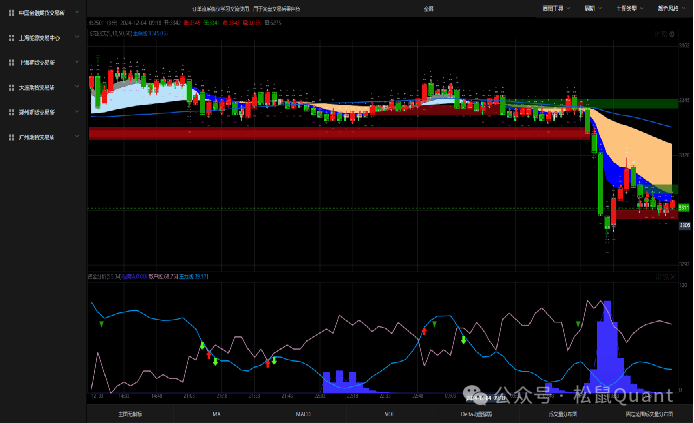Switch to the MACD indicator tab
The width and height of the screenshot is (694, 423).
coord(303,413)
